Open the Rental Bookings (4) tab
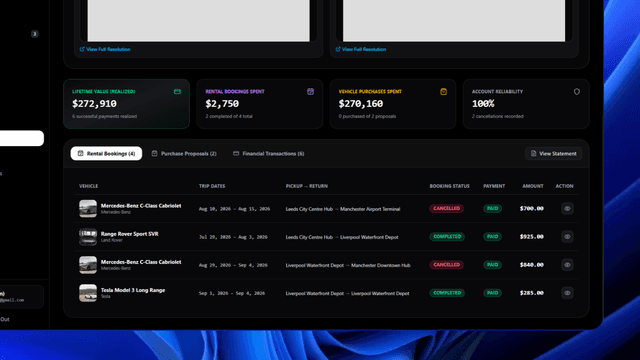 [106, 153]
